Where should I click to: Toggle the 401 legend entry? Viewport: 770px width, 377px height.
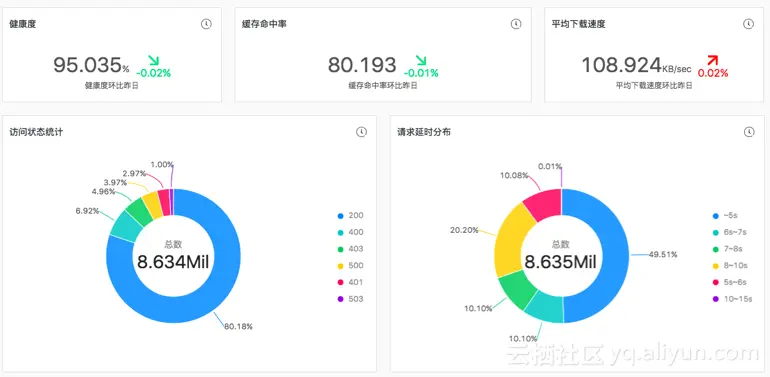pos(350,282)
